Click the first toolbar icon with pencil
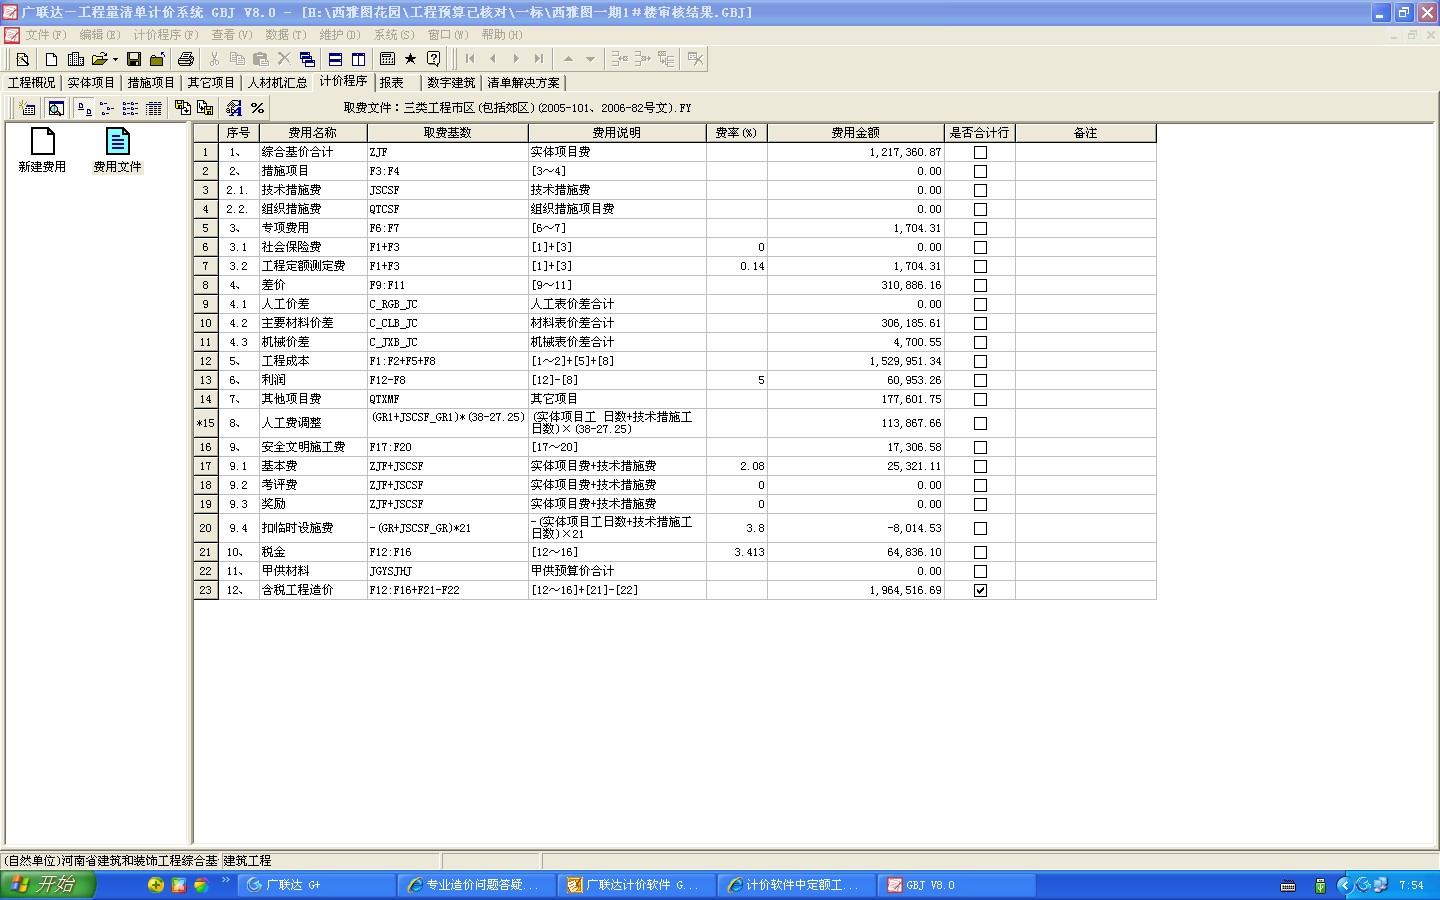This screenshot has width=1440, height=900. pos(22,59)
